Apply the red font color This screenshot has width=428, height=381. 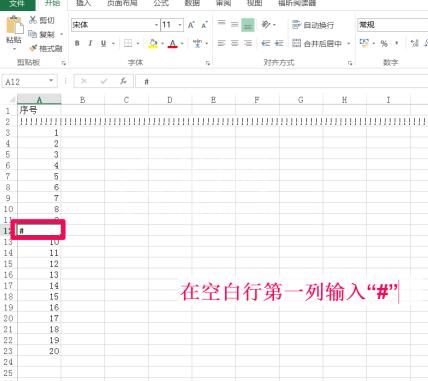173,44
